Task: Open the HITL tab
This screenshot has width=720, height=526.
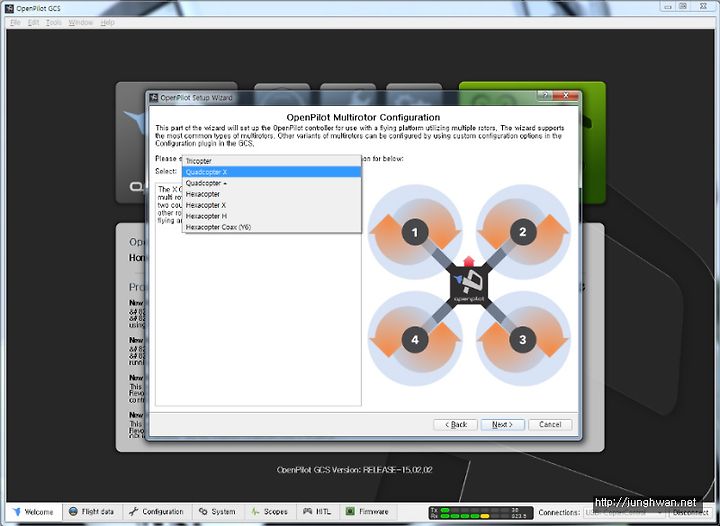Action: point(317,512)
